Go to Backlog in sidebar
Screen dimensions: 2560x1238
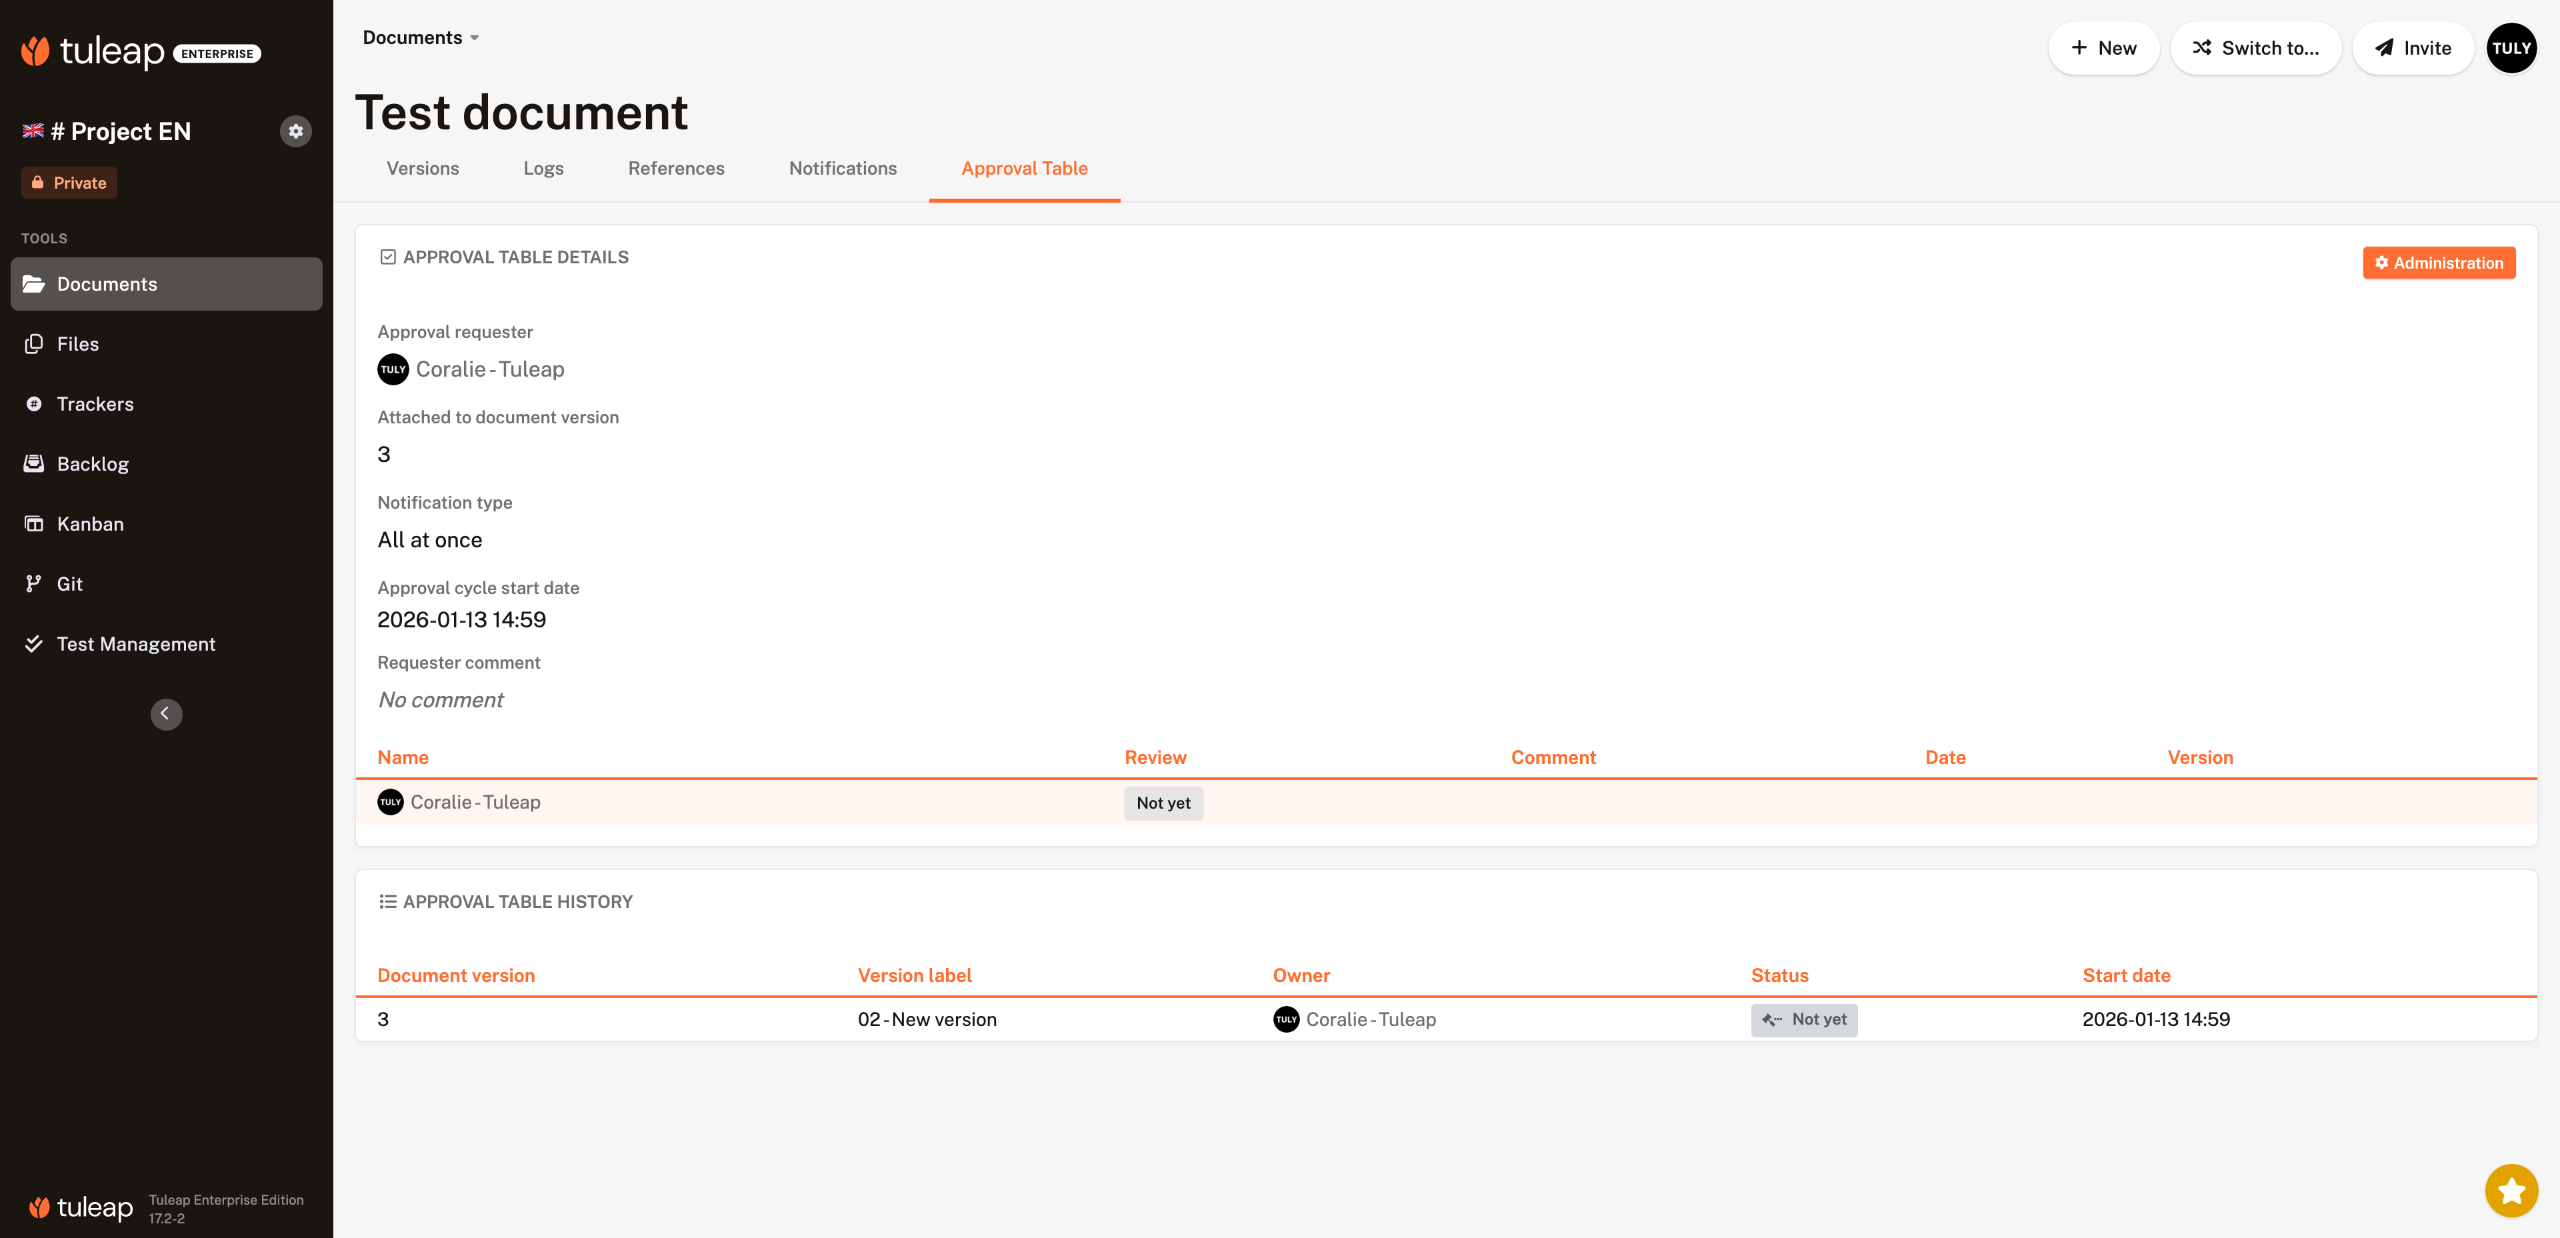coord(92,464)
